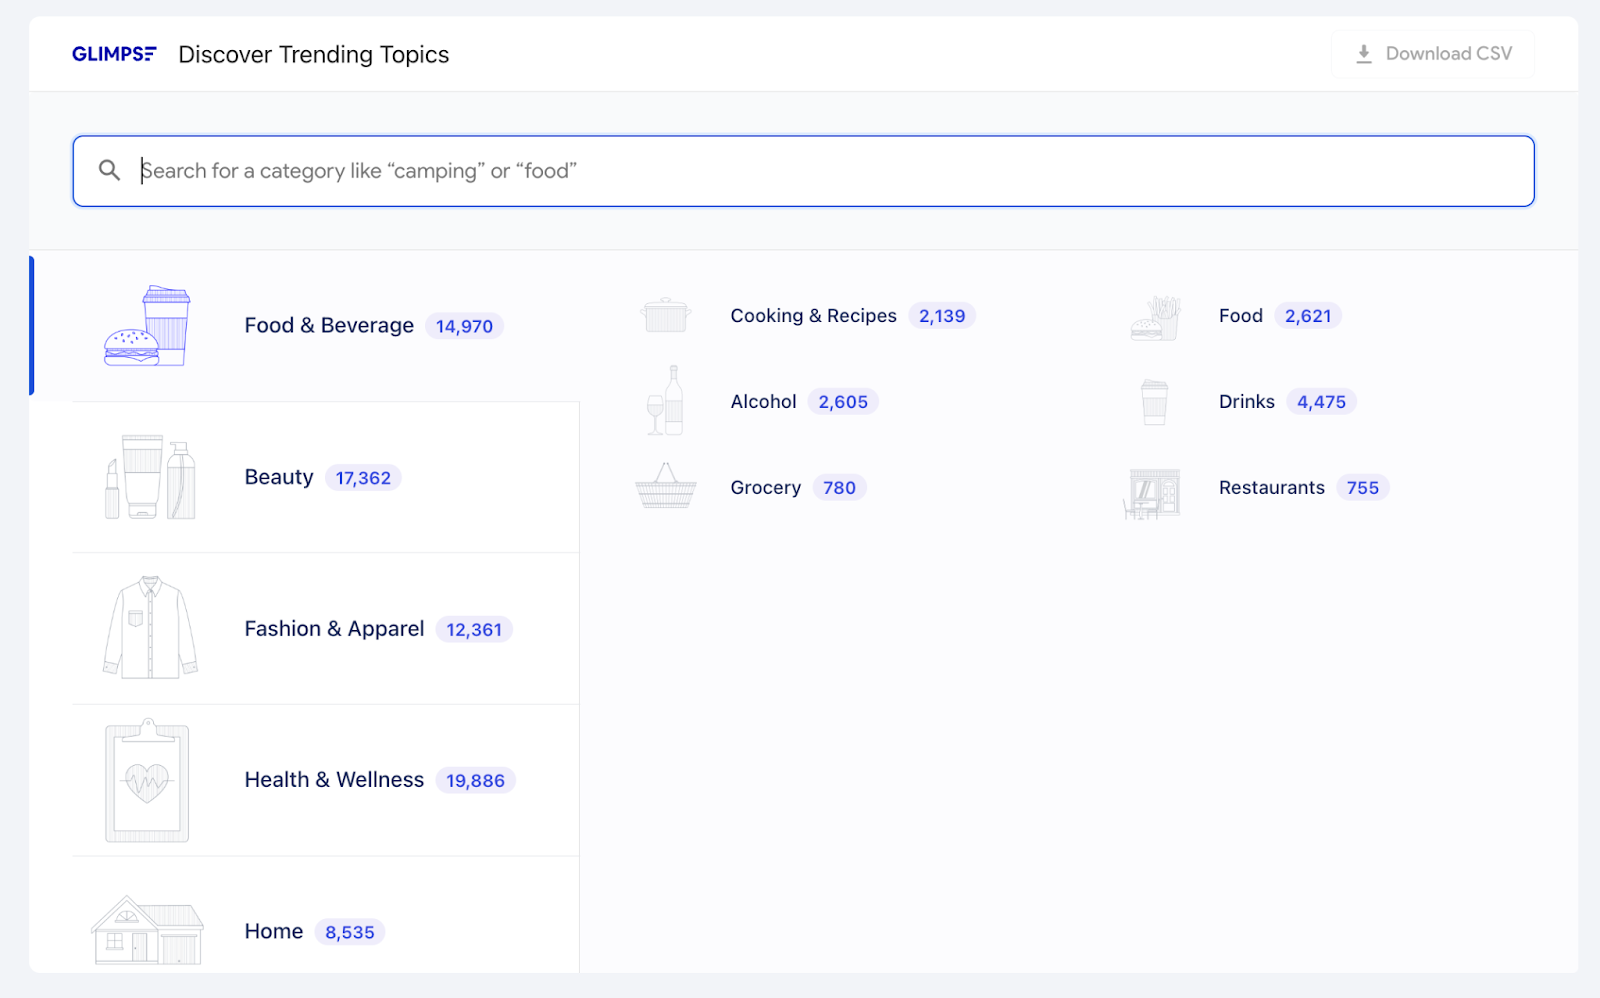The width and height of the screenshot is (1600, 998).
Task: Click the magnifying glass search icon
Action: click(x=109, y=170)
